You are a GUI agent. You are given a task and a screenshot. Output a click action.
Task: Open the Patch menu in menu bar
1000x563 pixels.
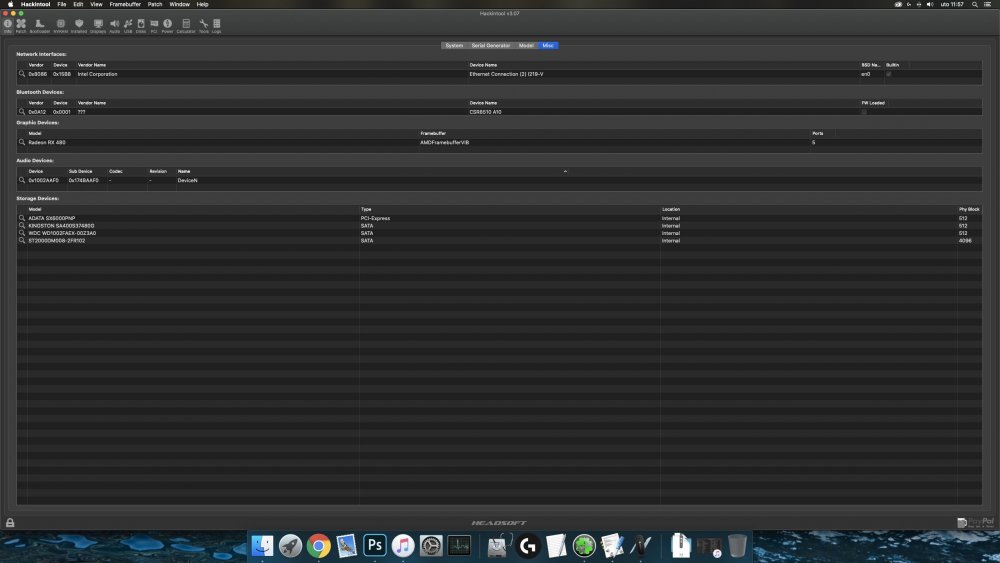pyautogui.click(x=155, y=4)
